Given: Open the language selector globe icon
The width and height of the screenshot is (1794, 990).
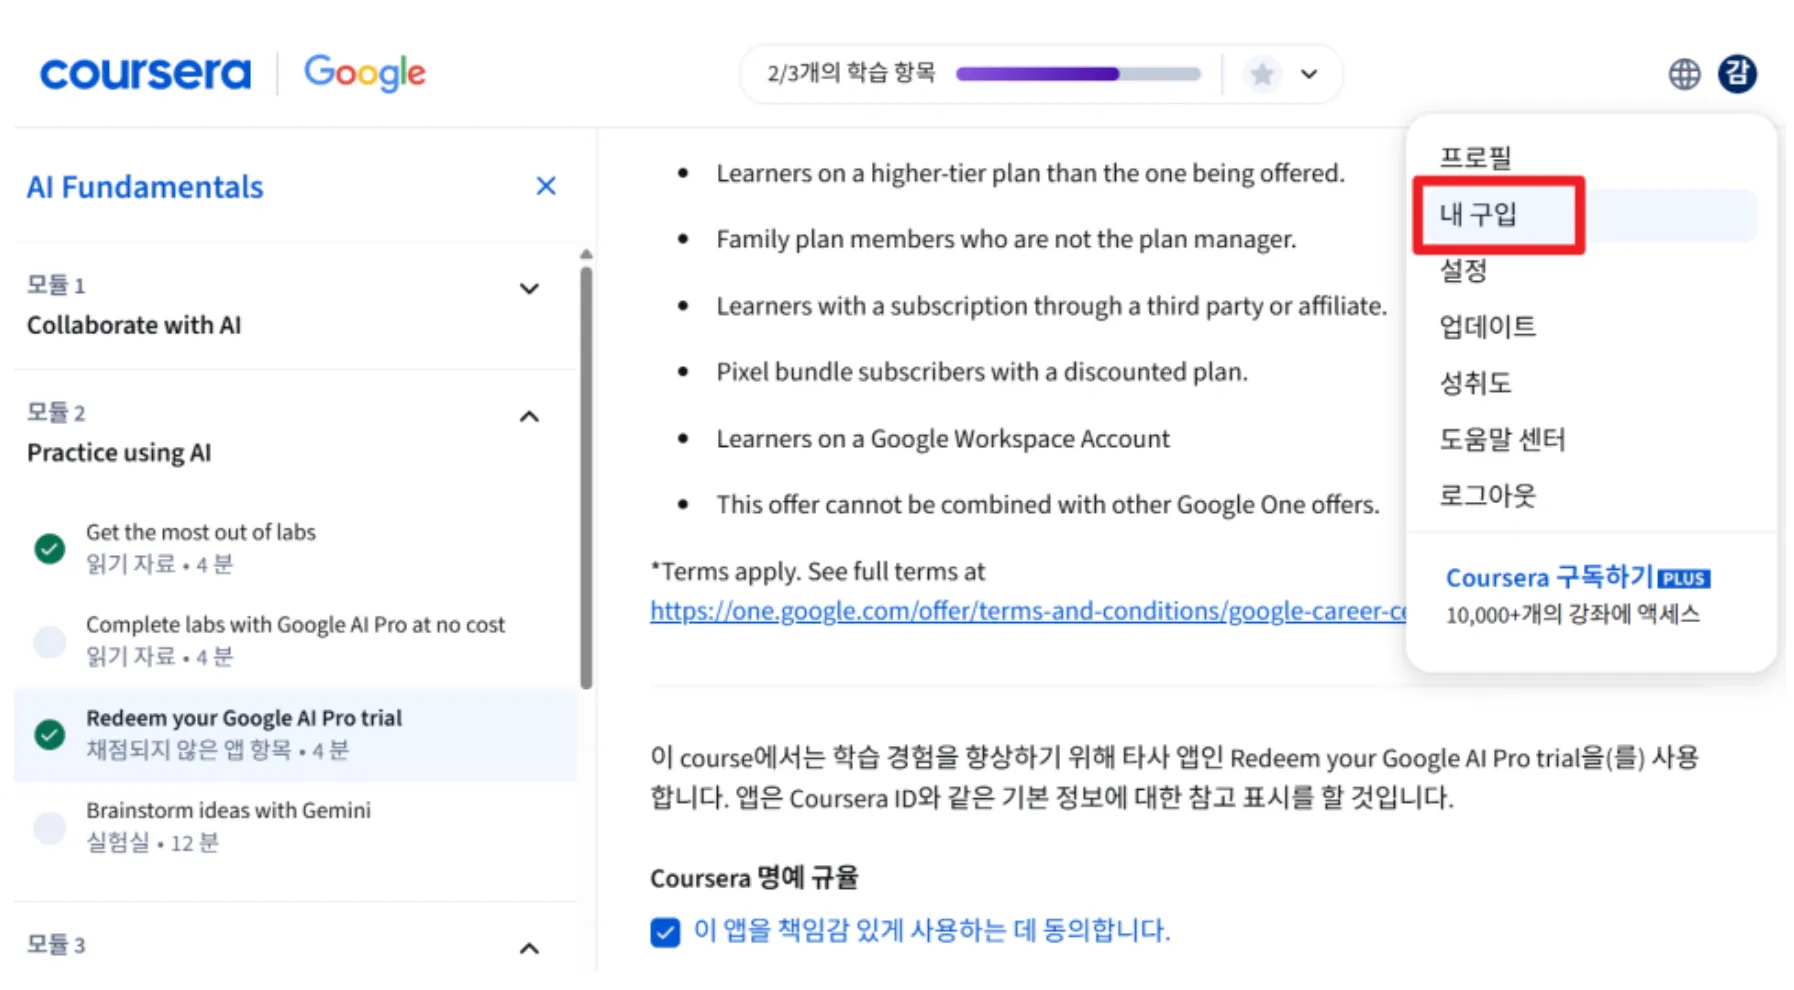Looking at the screenshot, I should click(x=1683, y=73).
